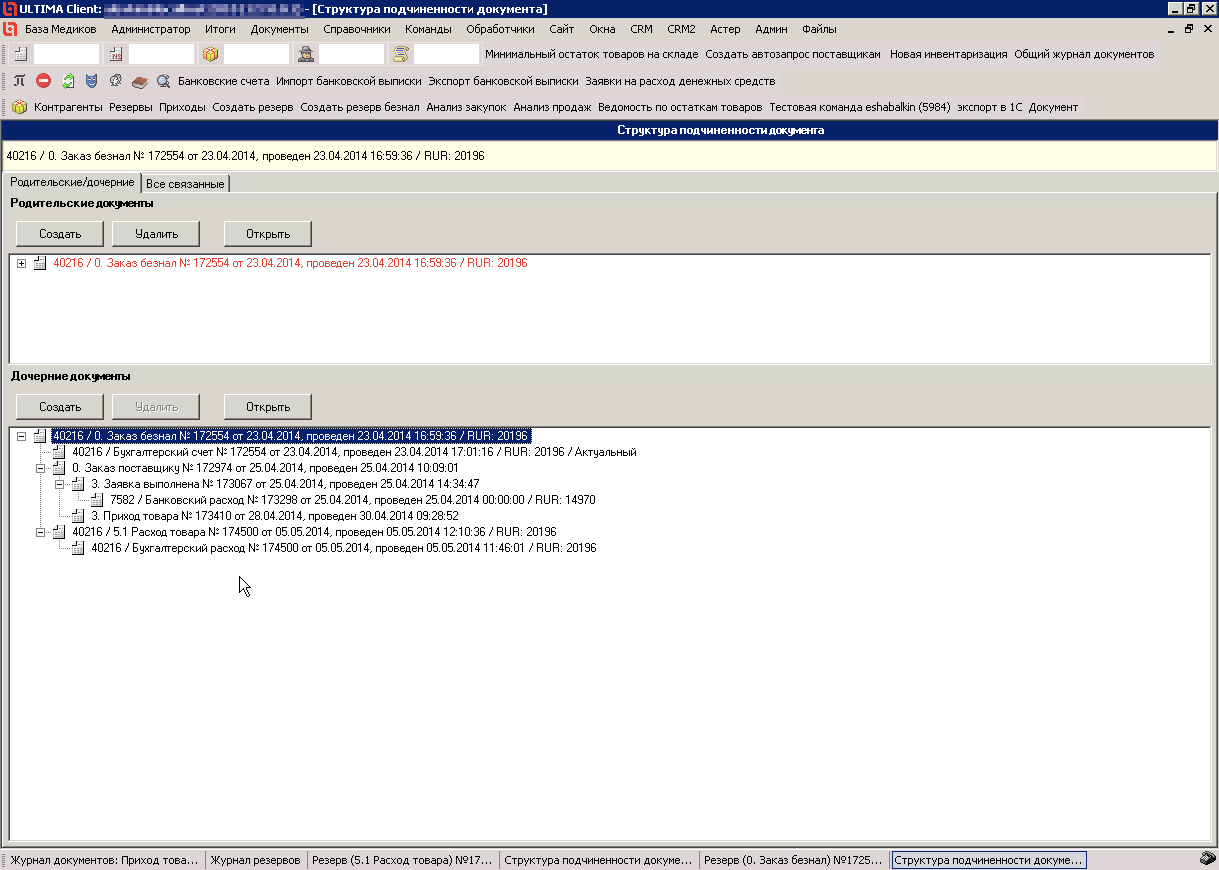1219x870 pixels.
Task: Click Создать under Дочерние документы
Action: pos(60,407)
